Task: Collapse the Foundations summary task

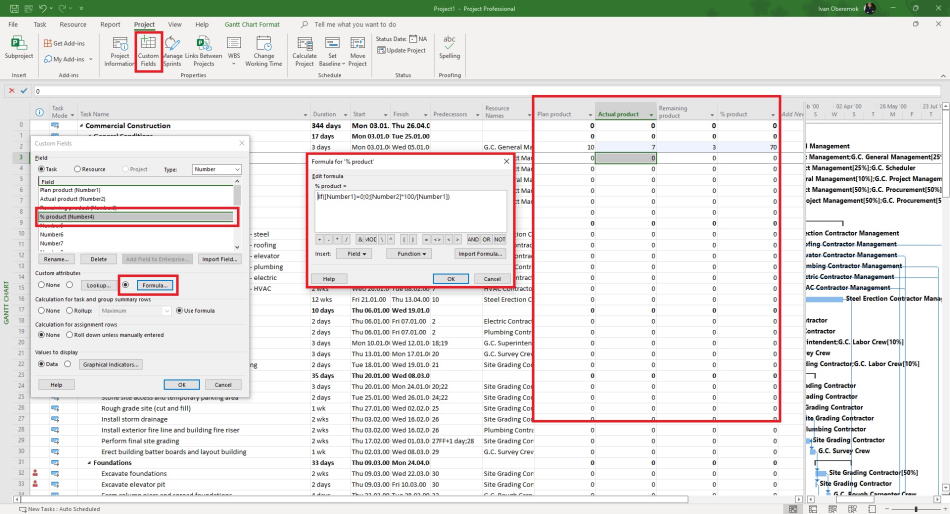Action: [90, 462]
